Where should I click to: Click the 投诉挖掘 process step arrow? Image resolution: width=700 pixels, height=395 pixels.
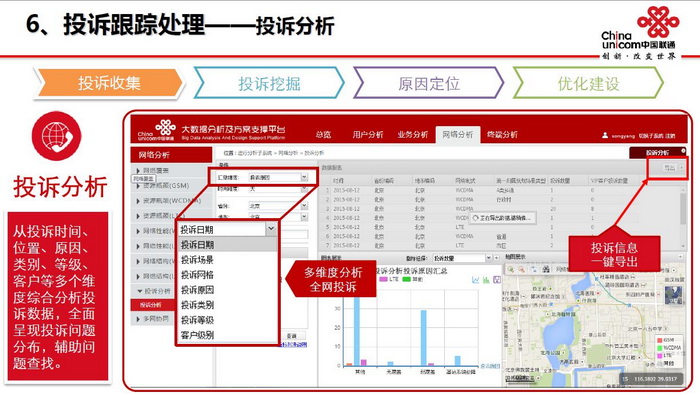(x=269, y=83)
